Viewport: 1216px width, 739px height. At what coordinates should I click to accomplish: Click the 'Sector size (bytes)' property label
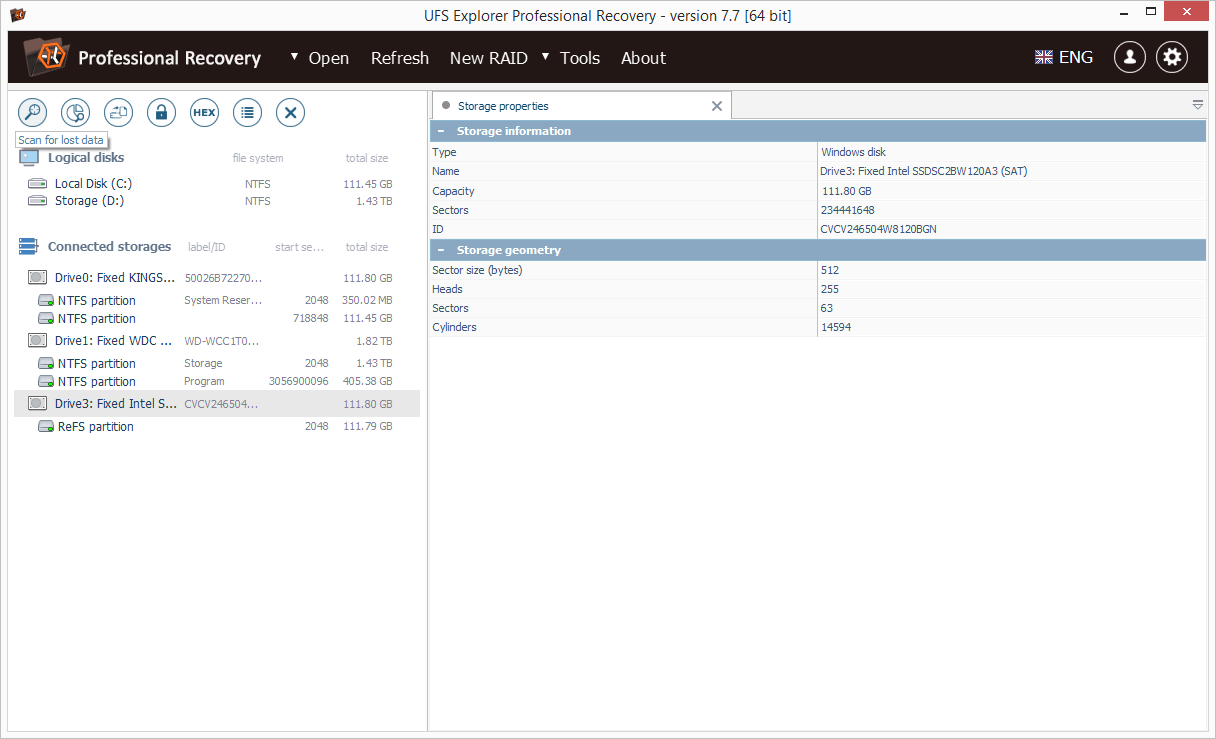[x=477, y=270]
